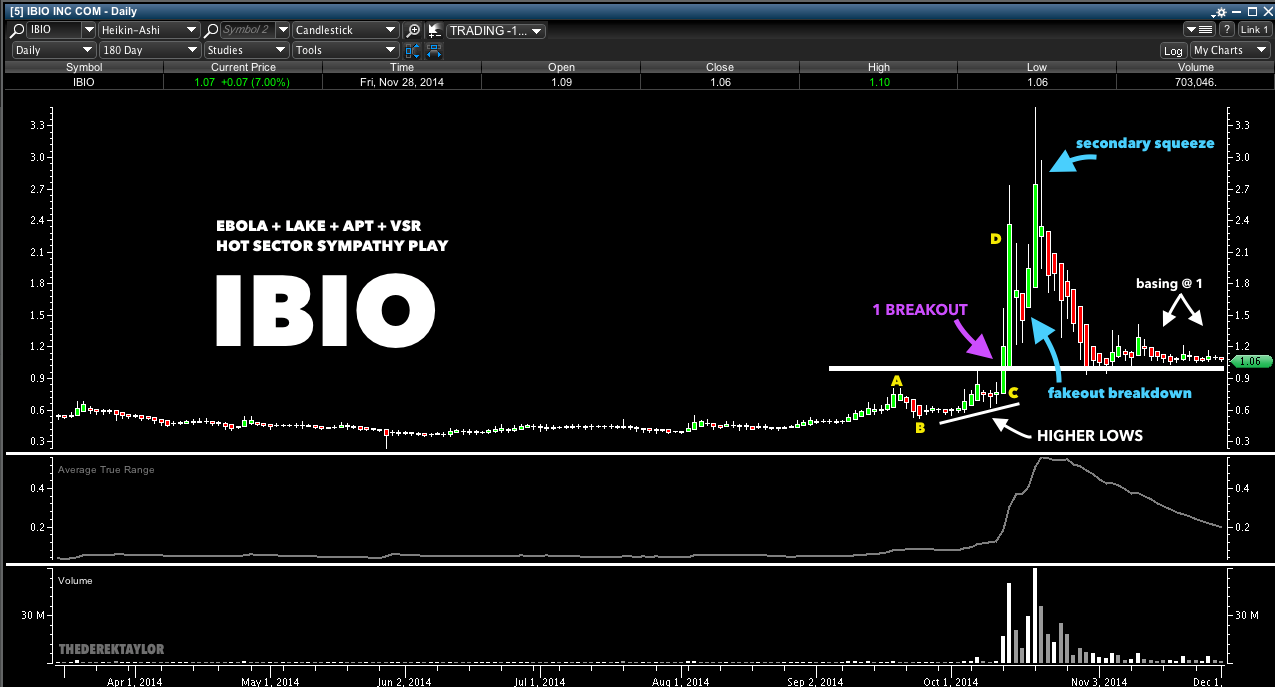Screen dimensions: 1275x687
Task: Click the Volume panel label in lower pane
Action: [75, 580]
